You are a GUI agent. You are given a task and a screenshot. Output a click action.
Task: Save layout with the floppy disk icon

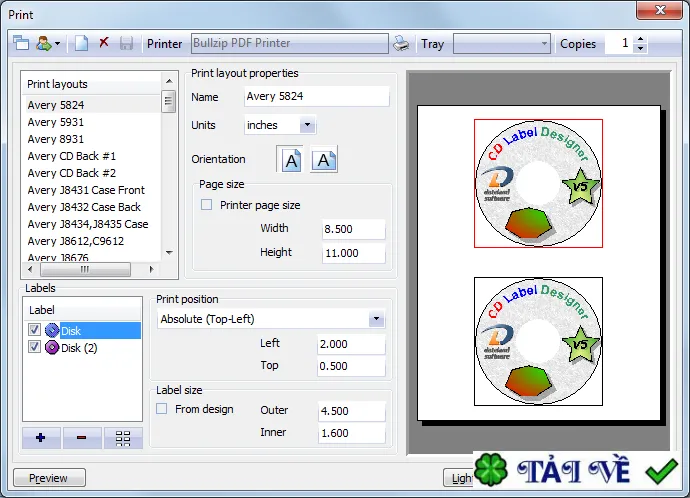click(x=126, y=43)
